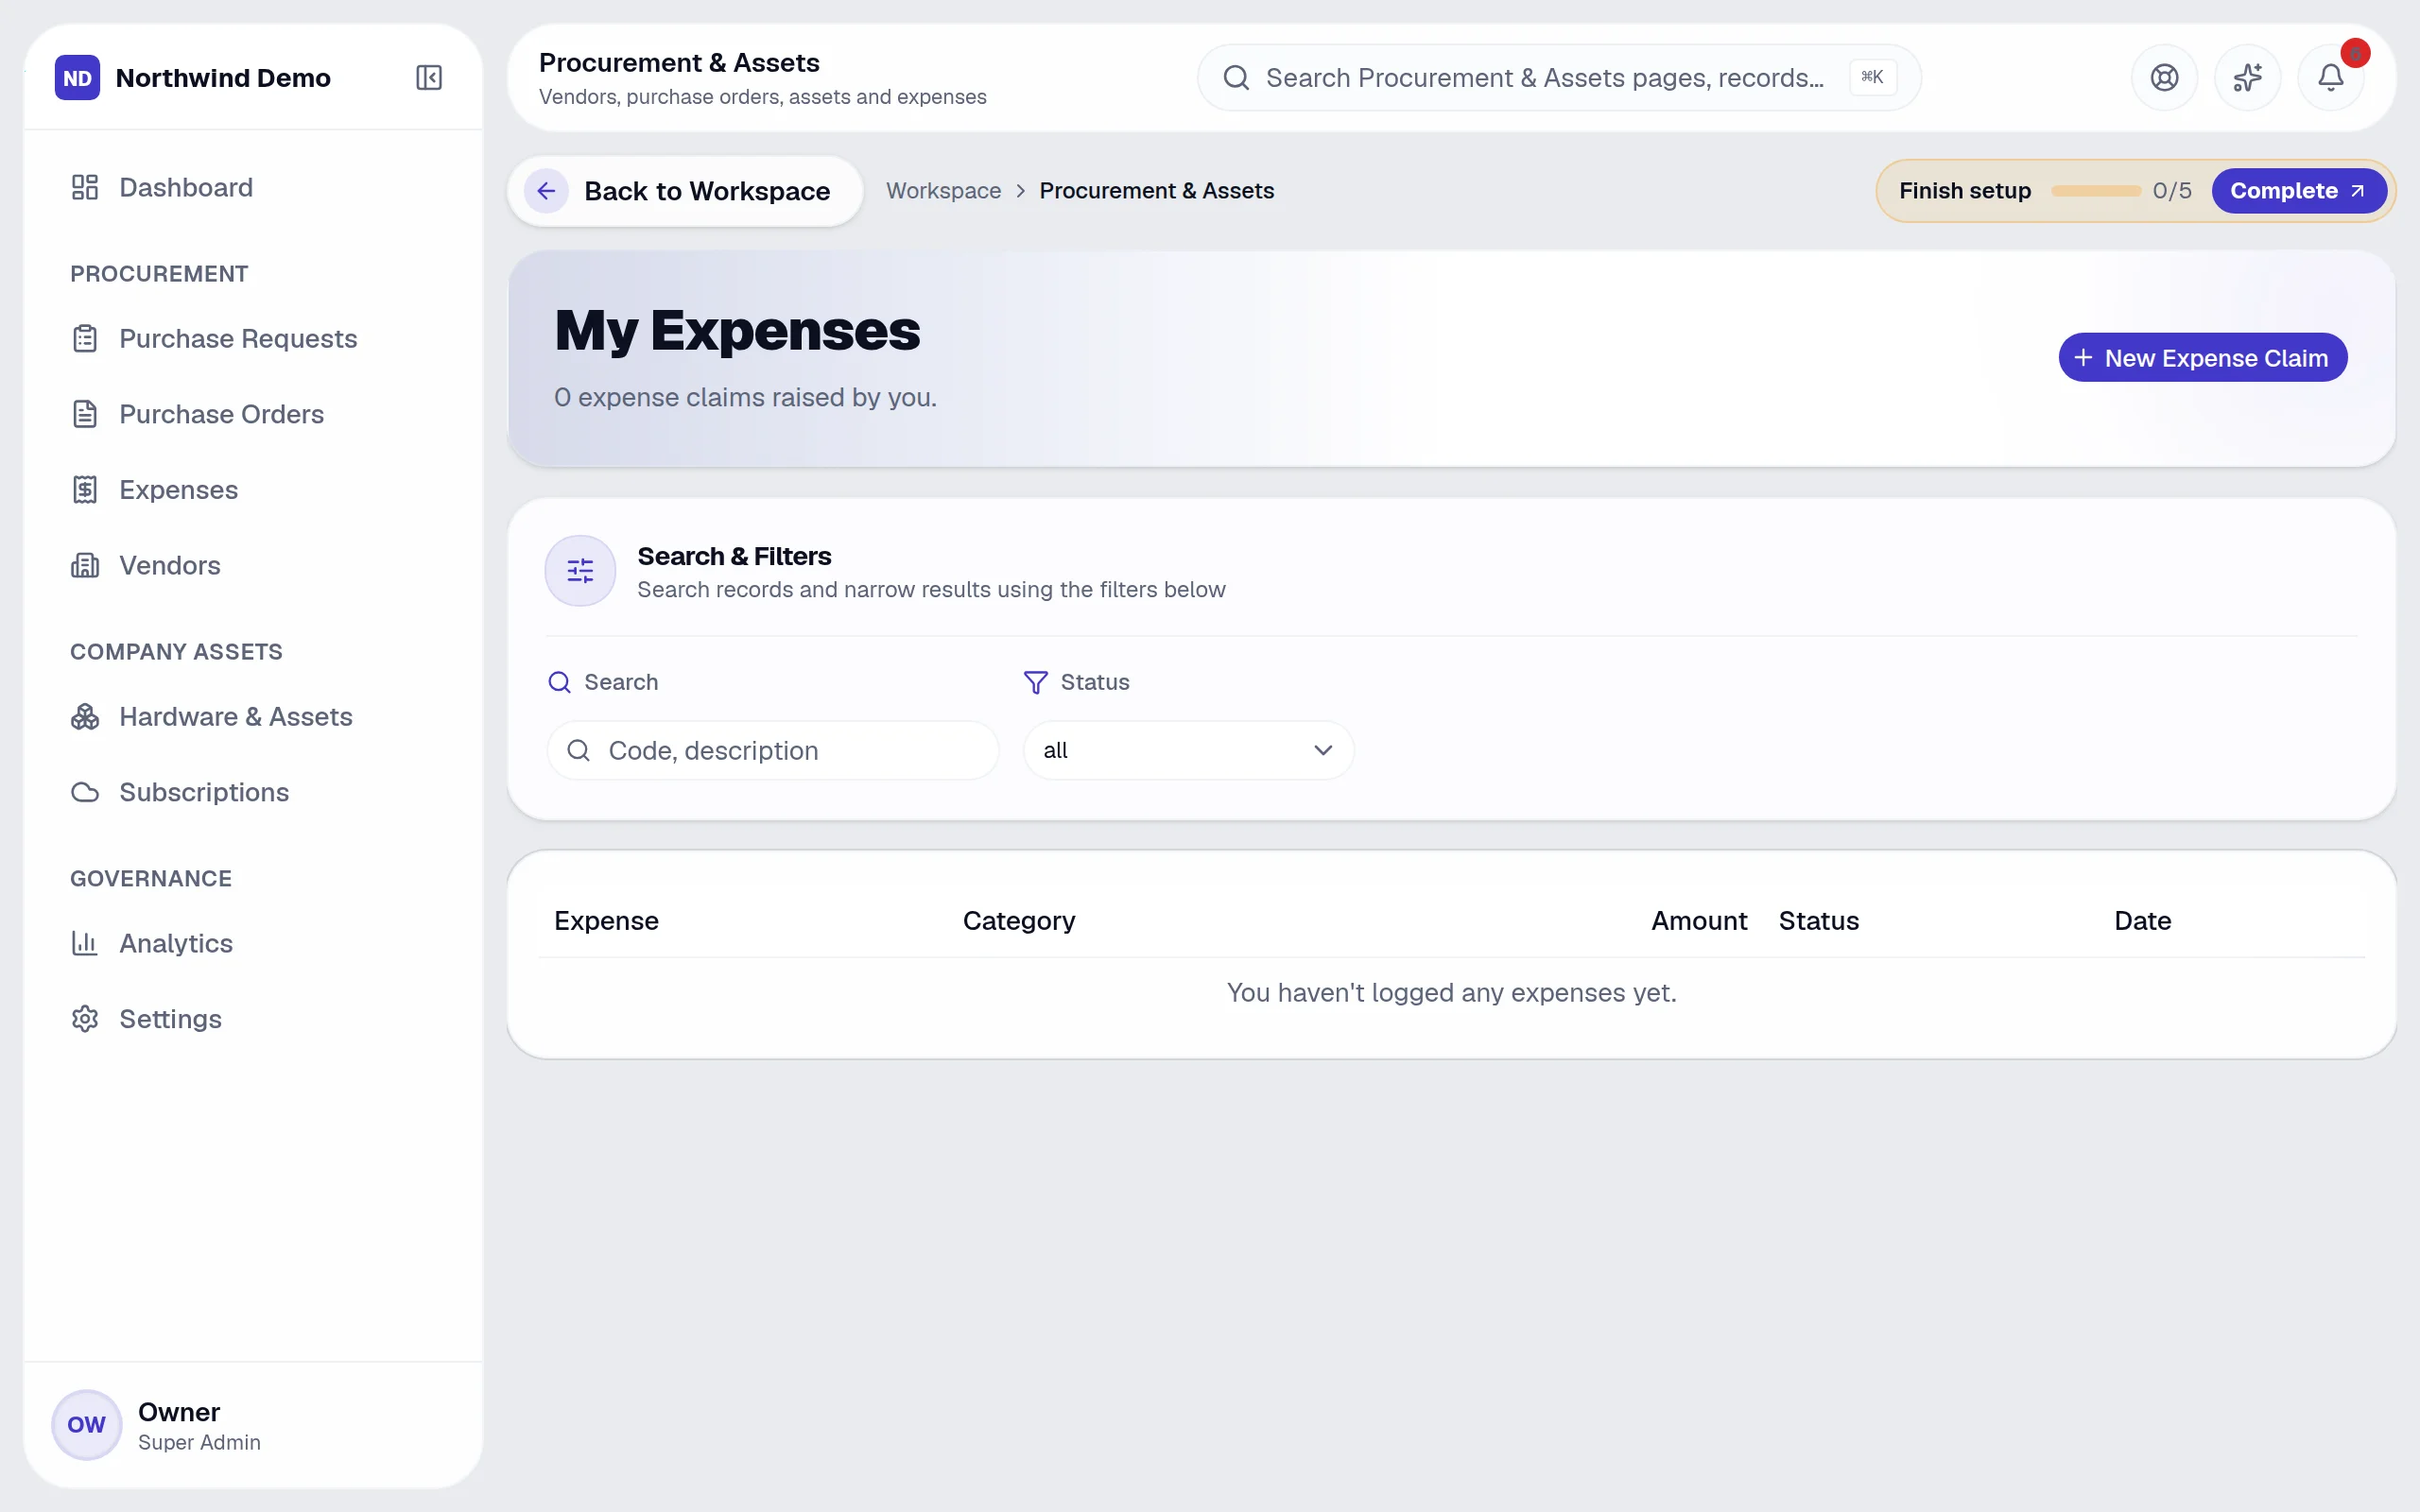This screenshot has height=1512, width=2420.
Task: Focus the global Procurement & Assets search box
Action: [x=1558, y=78]
